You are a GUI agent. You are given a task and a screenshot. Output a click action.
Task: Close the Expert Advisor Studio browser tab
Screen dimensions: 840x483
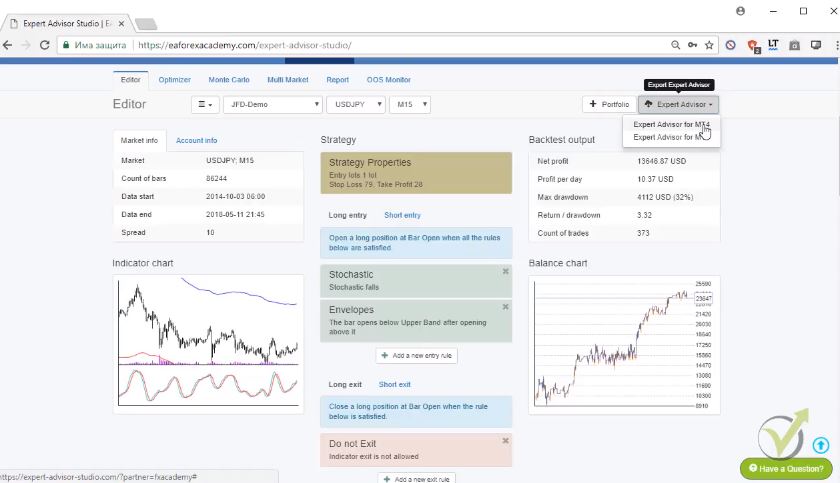(122, 24)
